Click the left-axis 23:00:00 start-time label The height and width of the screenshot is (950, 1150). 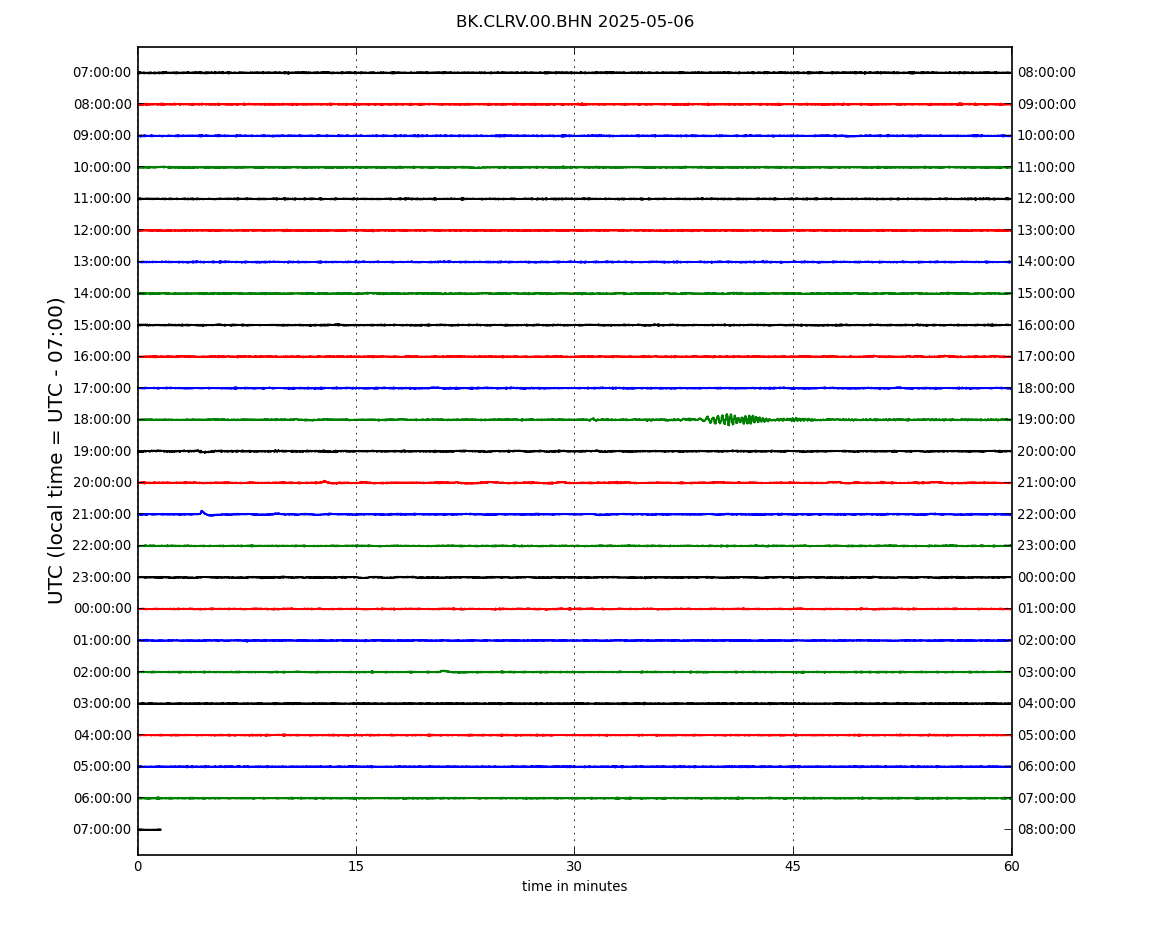103,577
